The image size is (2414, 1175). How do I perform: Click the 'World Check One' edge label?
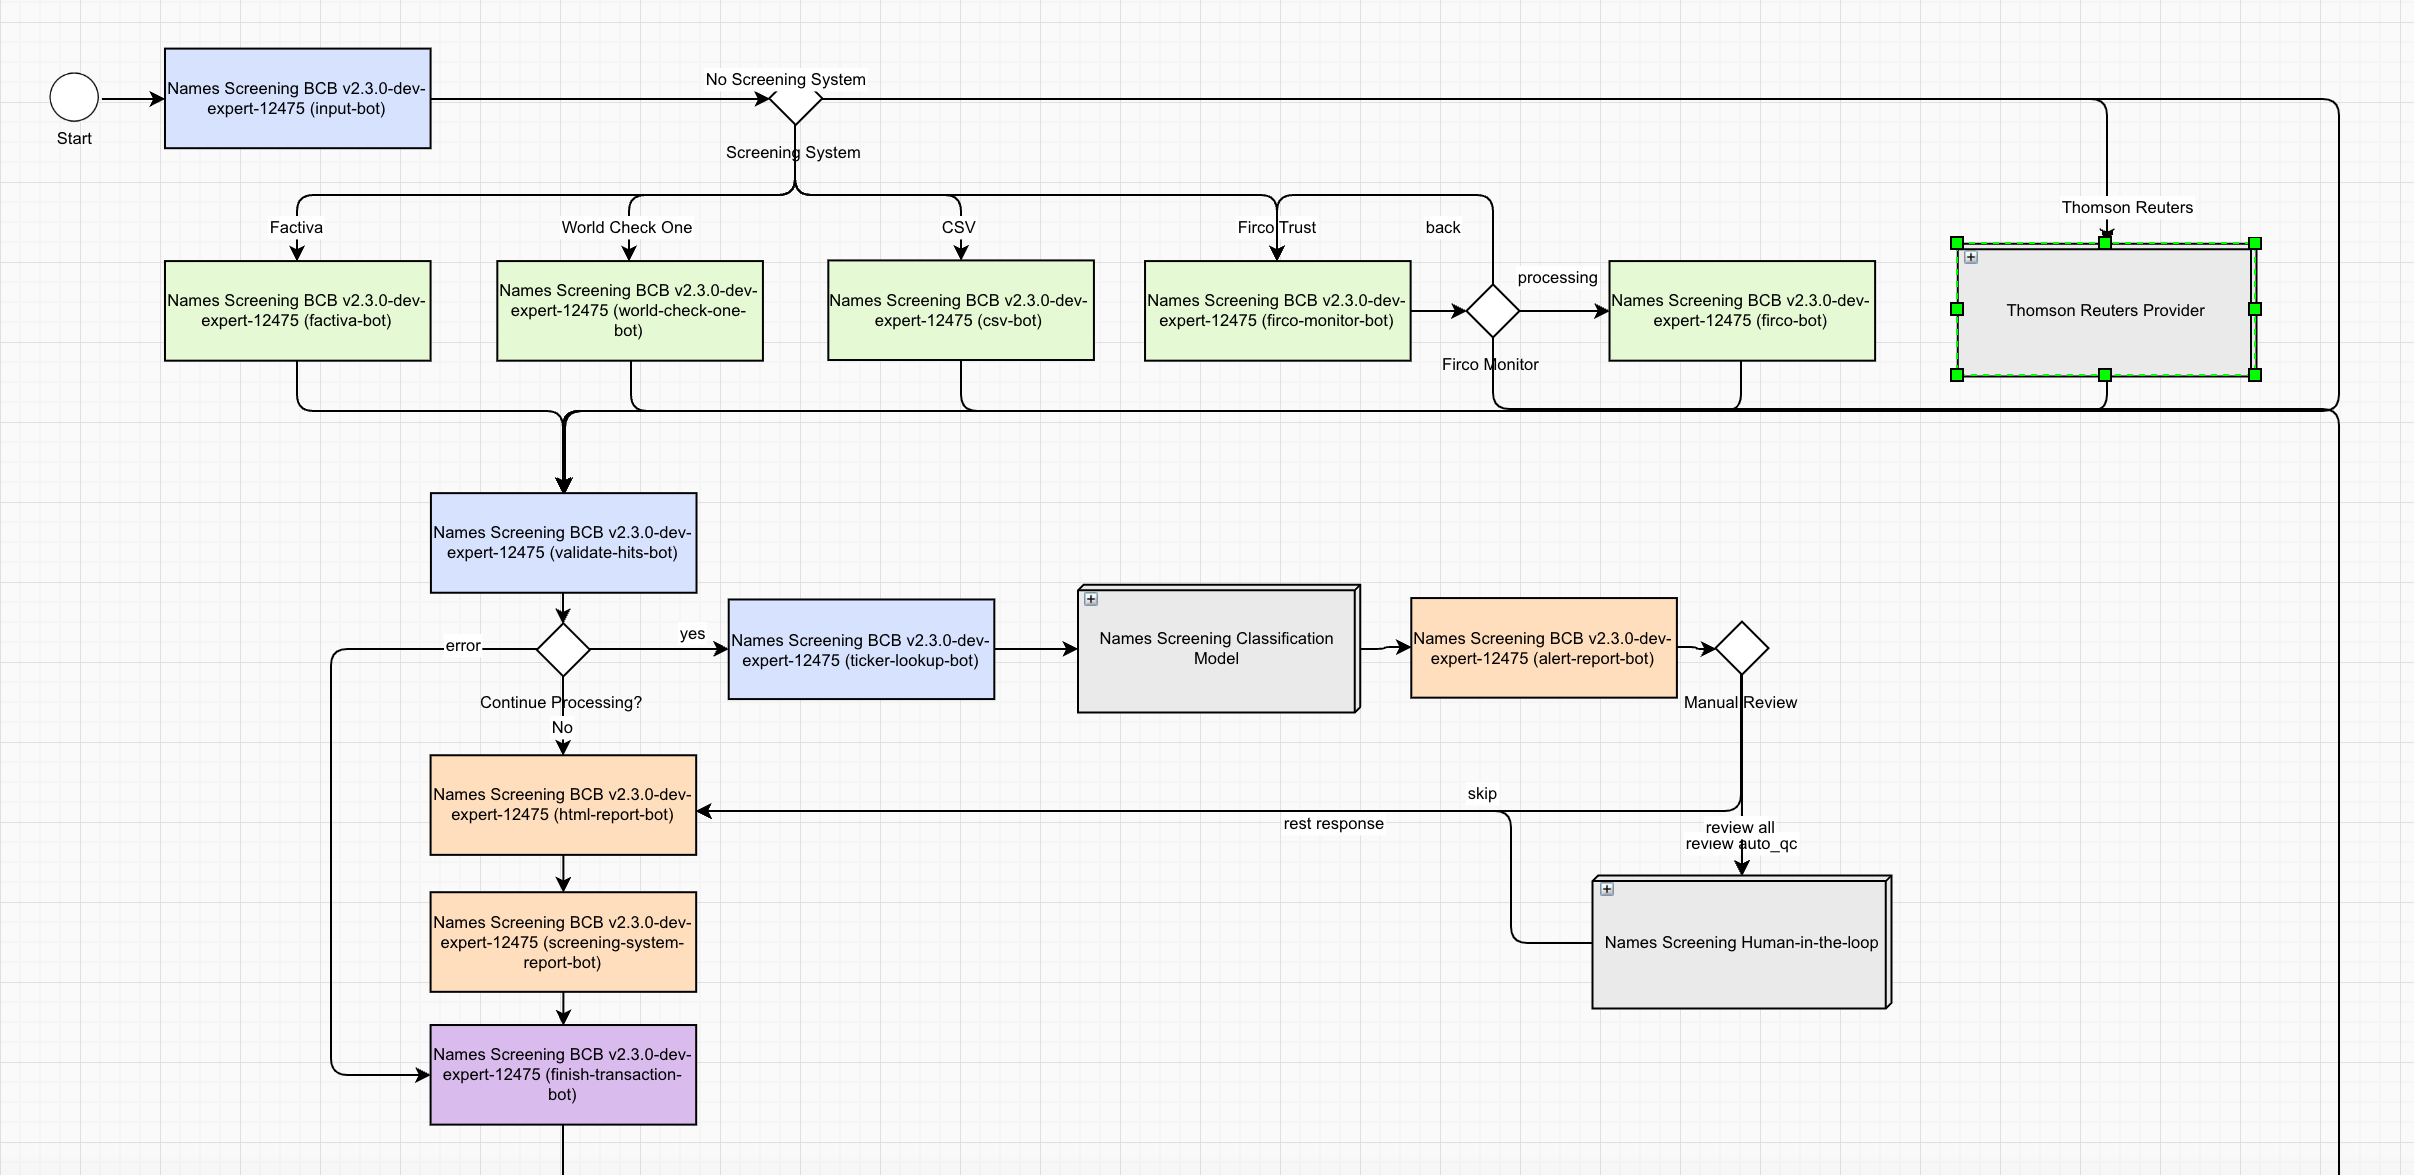[627, 227]
